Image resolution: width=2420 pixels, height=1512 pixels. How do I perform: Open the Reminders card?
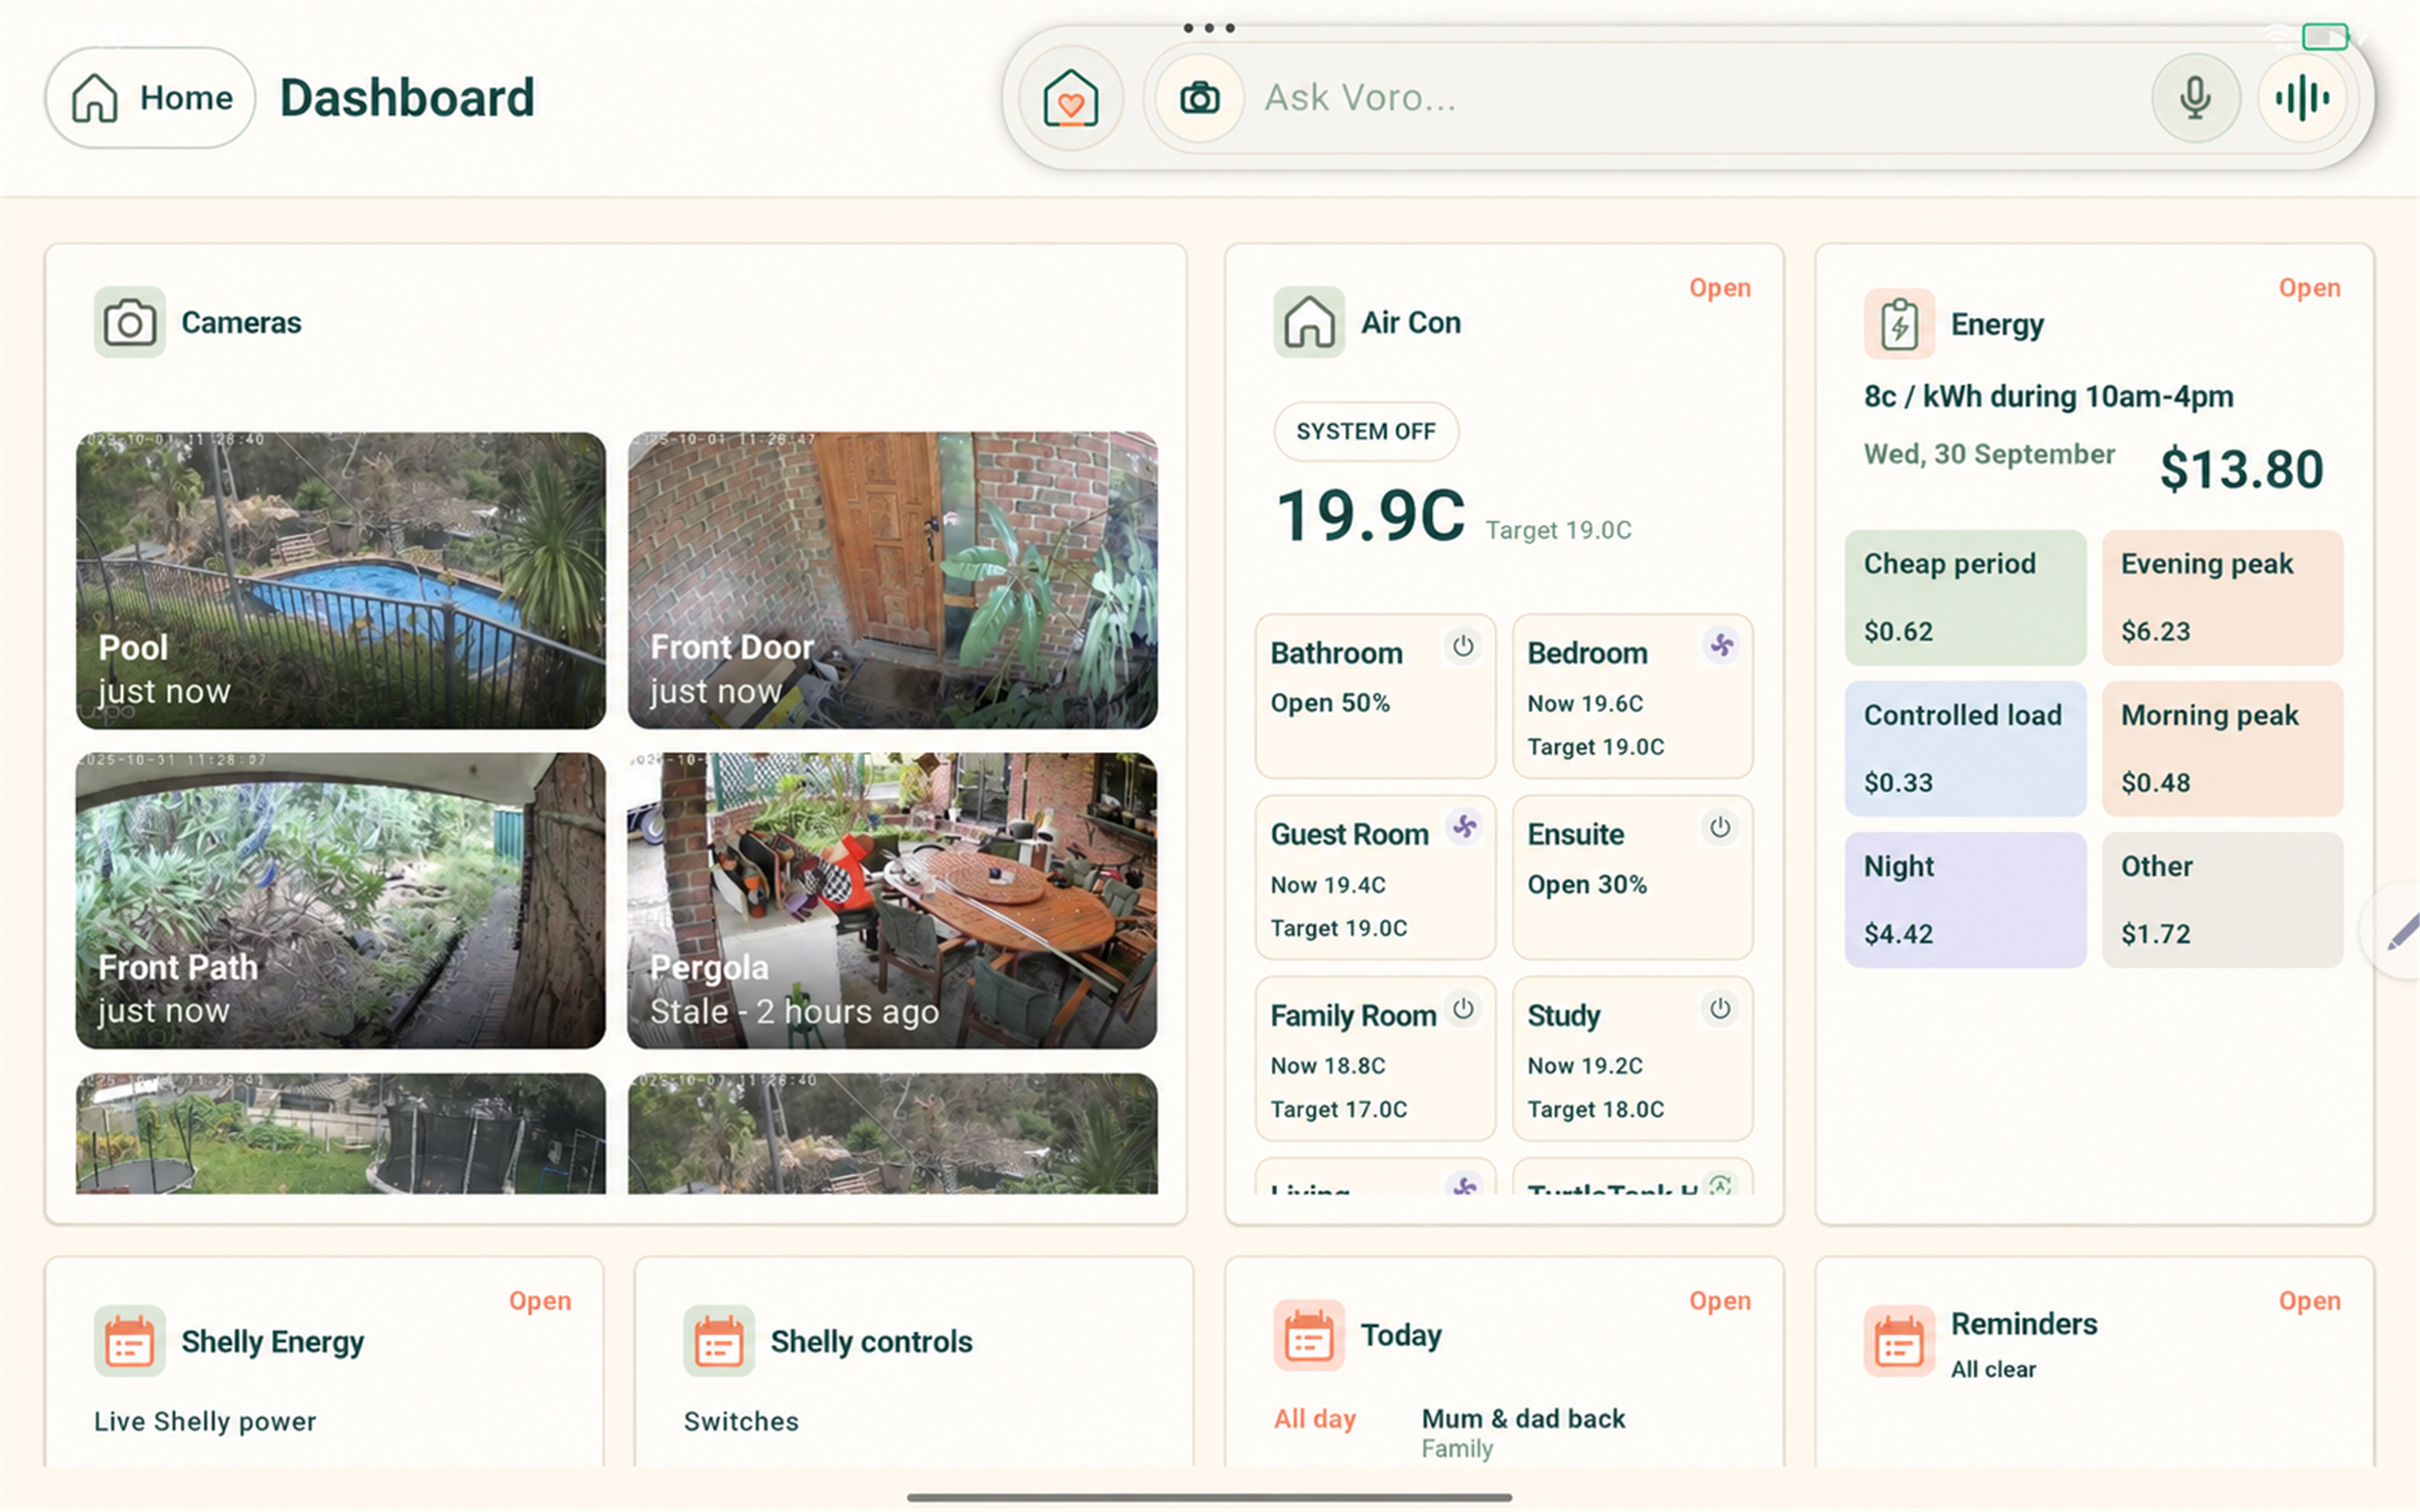point(2309,1301)
